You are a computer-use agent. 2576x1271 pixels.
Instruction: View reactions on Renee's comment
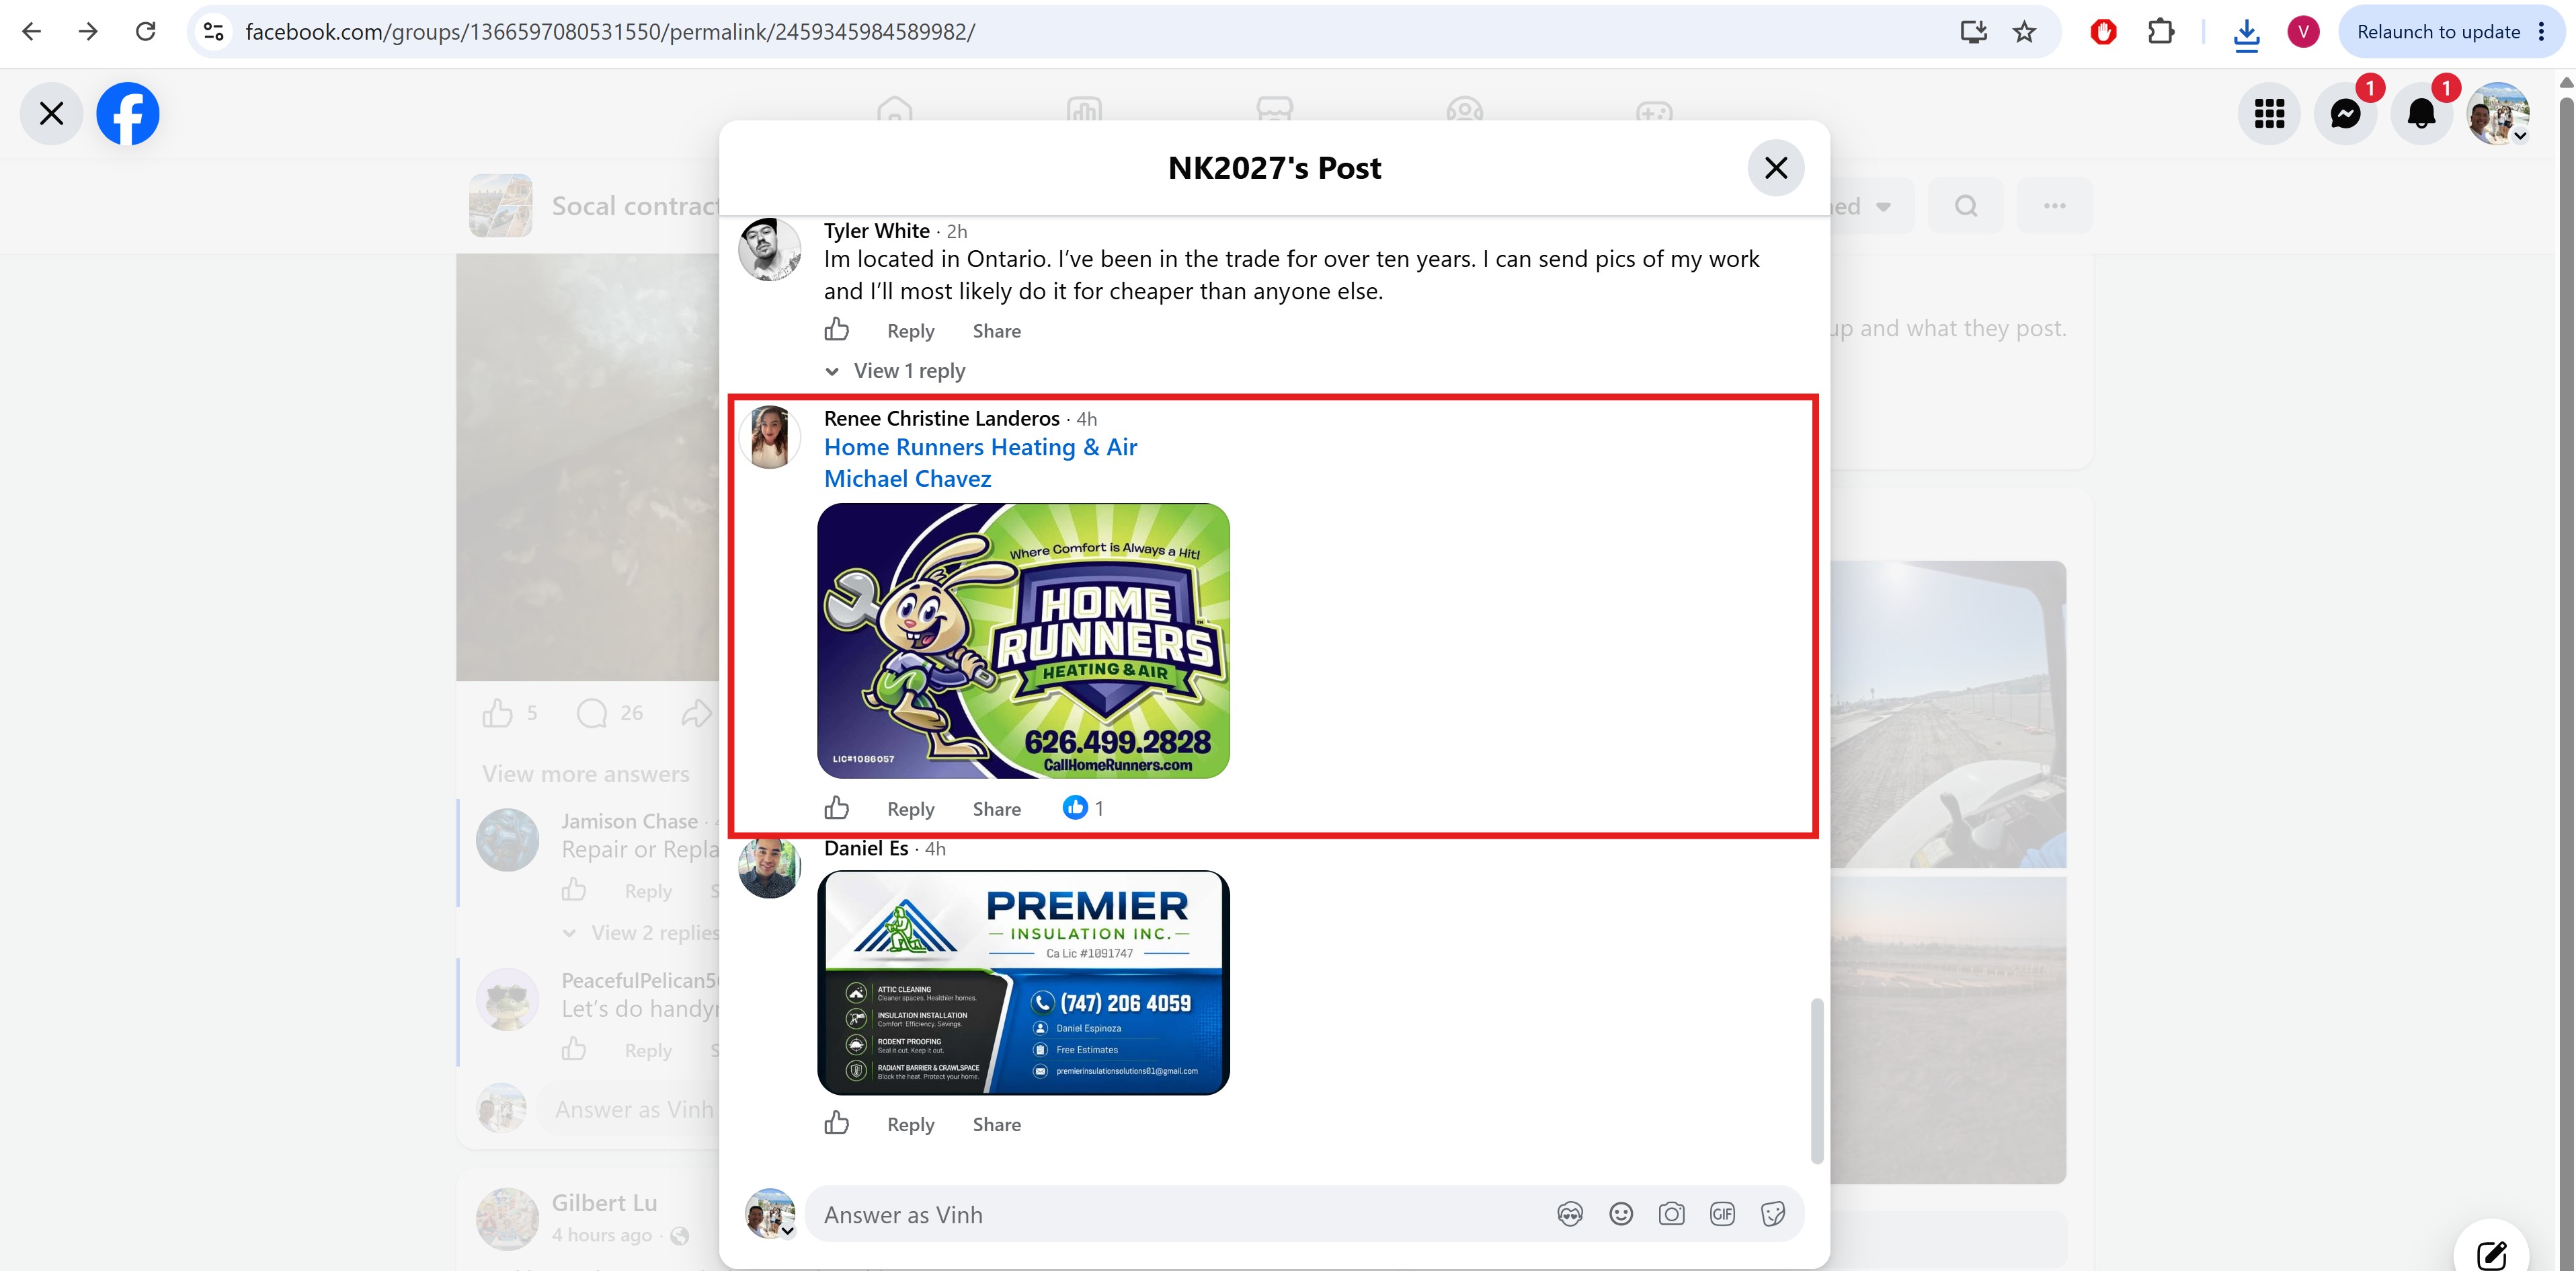click(1083, 808)
